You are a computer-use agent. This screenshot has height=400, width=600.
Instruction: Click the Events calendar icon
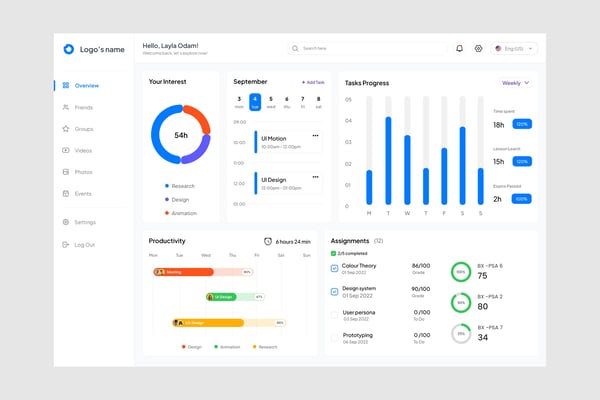66,194
